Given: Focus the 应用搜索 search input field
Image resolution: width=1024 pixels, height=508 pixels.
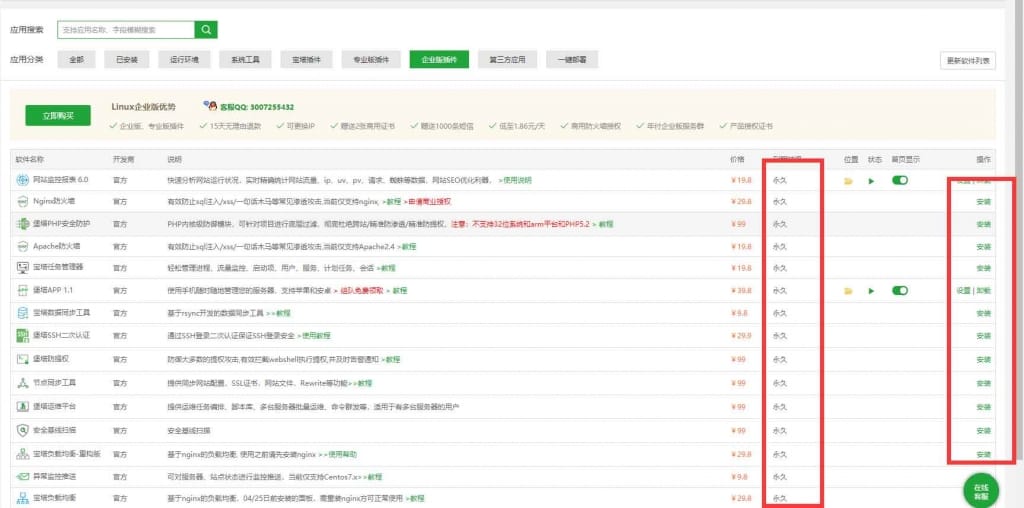Looking at the screenshot, I should tap(125, 30).
